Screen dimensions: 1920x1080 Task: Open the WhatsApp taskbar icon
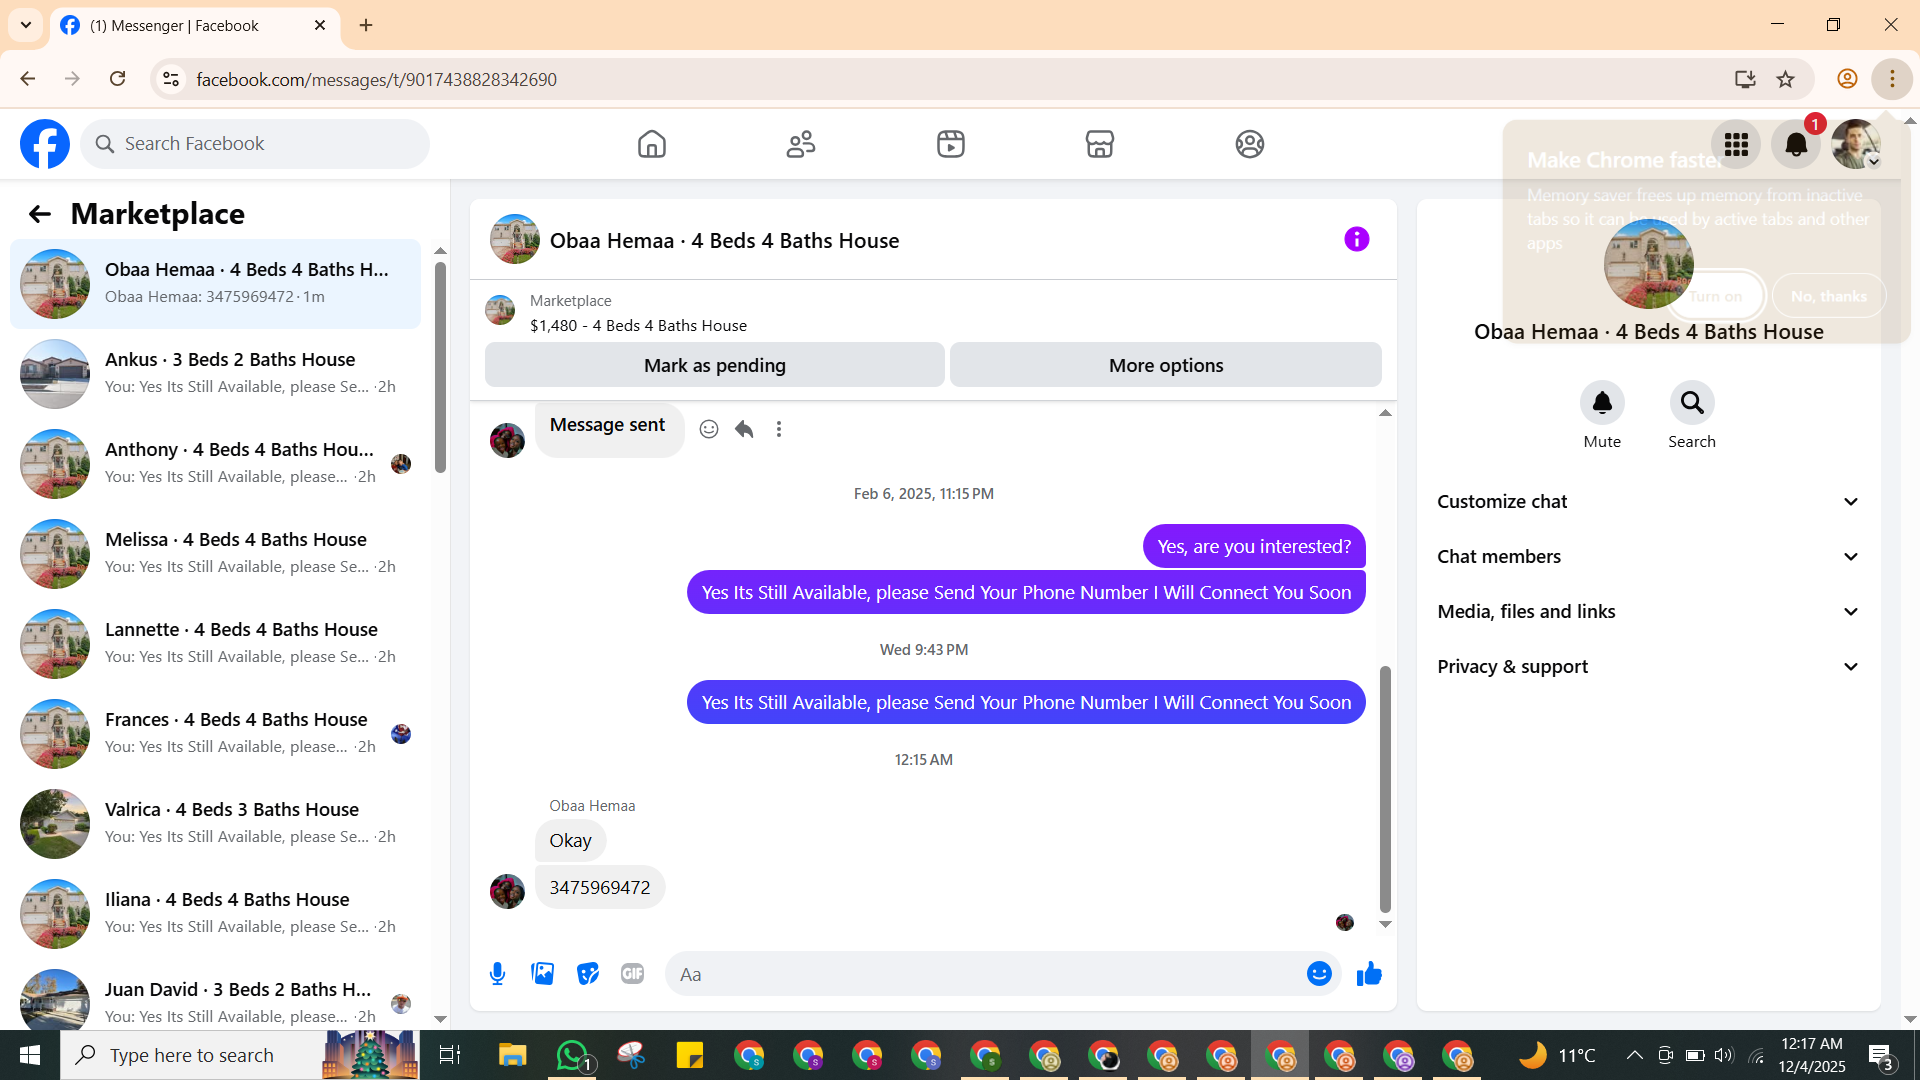pyautogui.click(x=572, y=1055)
